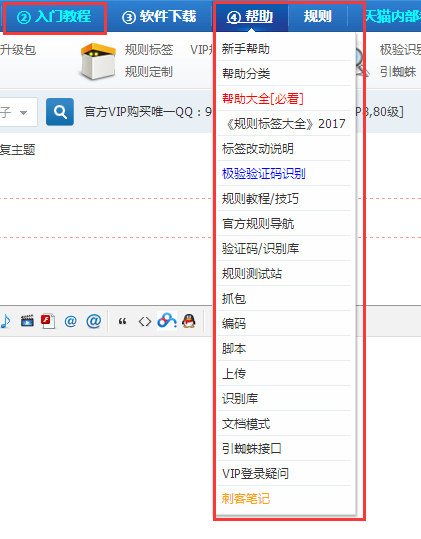Click the smaller @ mention icon
Screen dimensions: 421x539
tap(70, 321)
